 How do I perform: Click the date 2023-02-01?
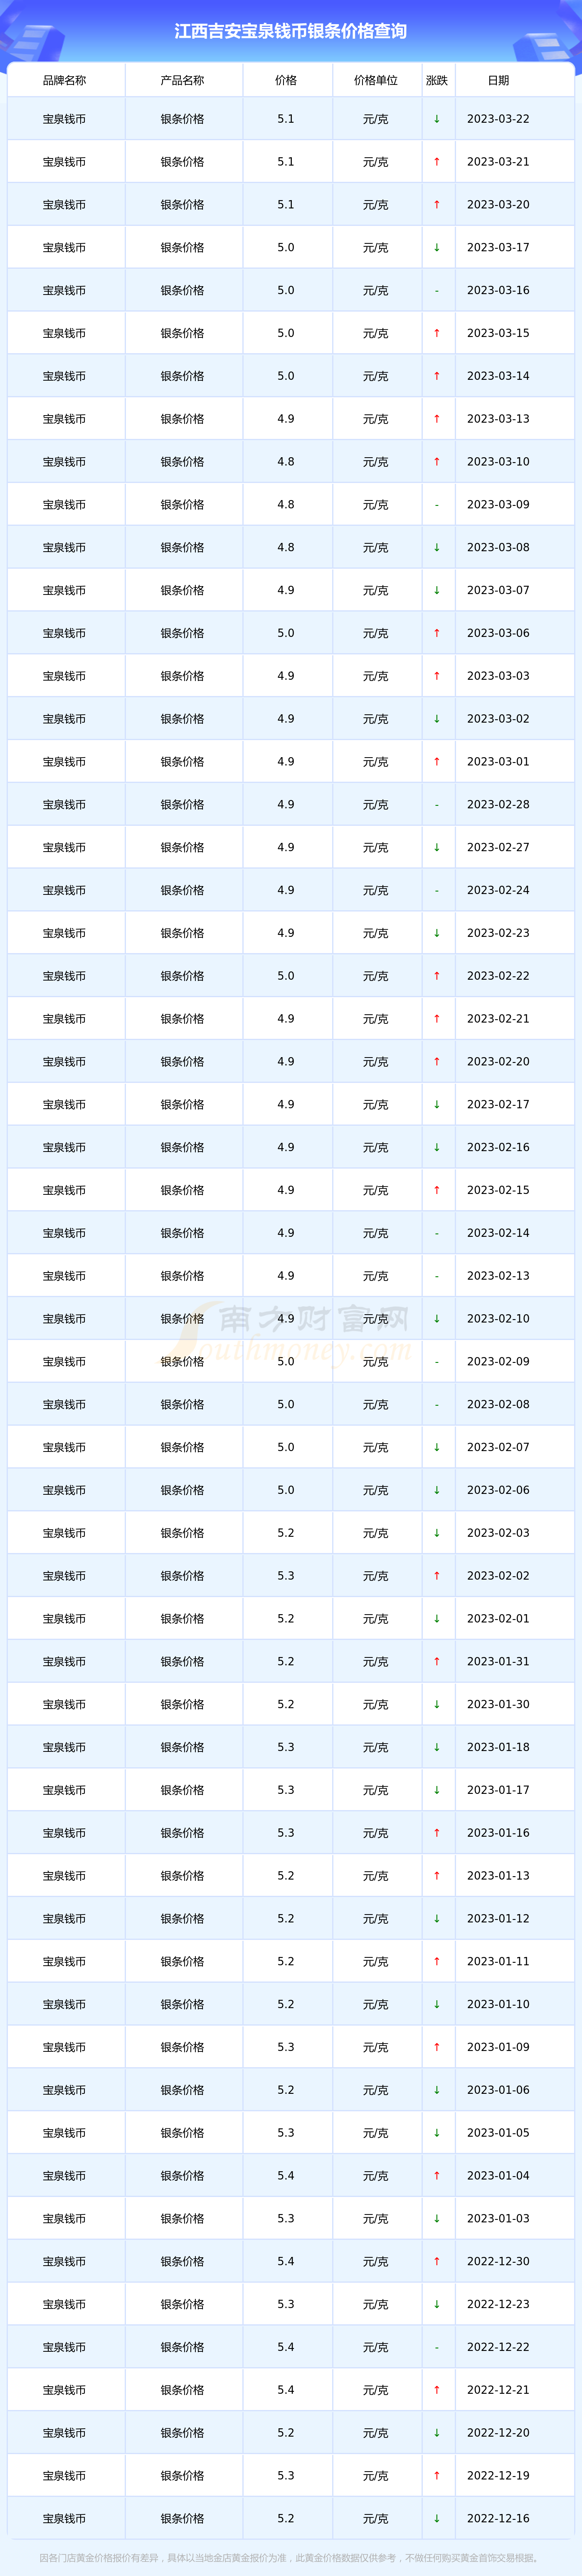[498, 1619]
